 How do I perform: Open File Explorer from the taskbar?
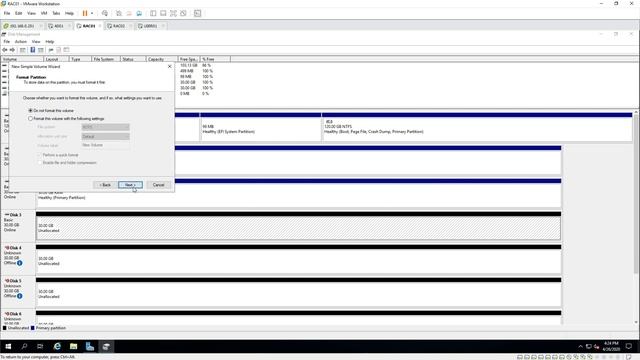point(73,347)
